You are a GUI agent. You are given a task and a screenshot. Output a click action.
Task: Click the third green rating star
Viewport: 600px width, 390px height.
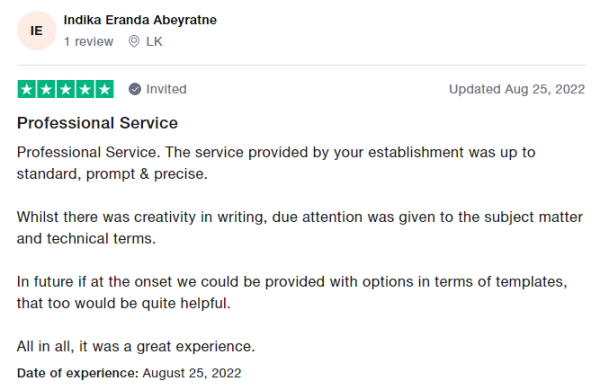66,89
